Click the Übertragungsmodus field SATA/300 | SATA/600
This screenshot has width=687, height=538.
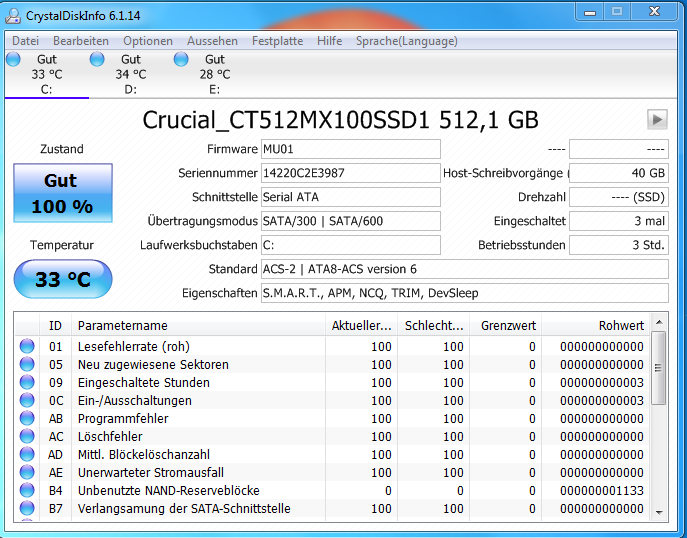tap(351, 221)
